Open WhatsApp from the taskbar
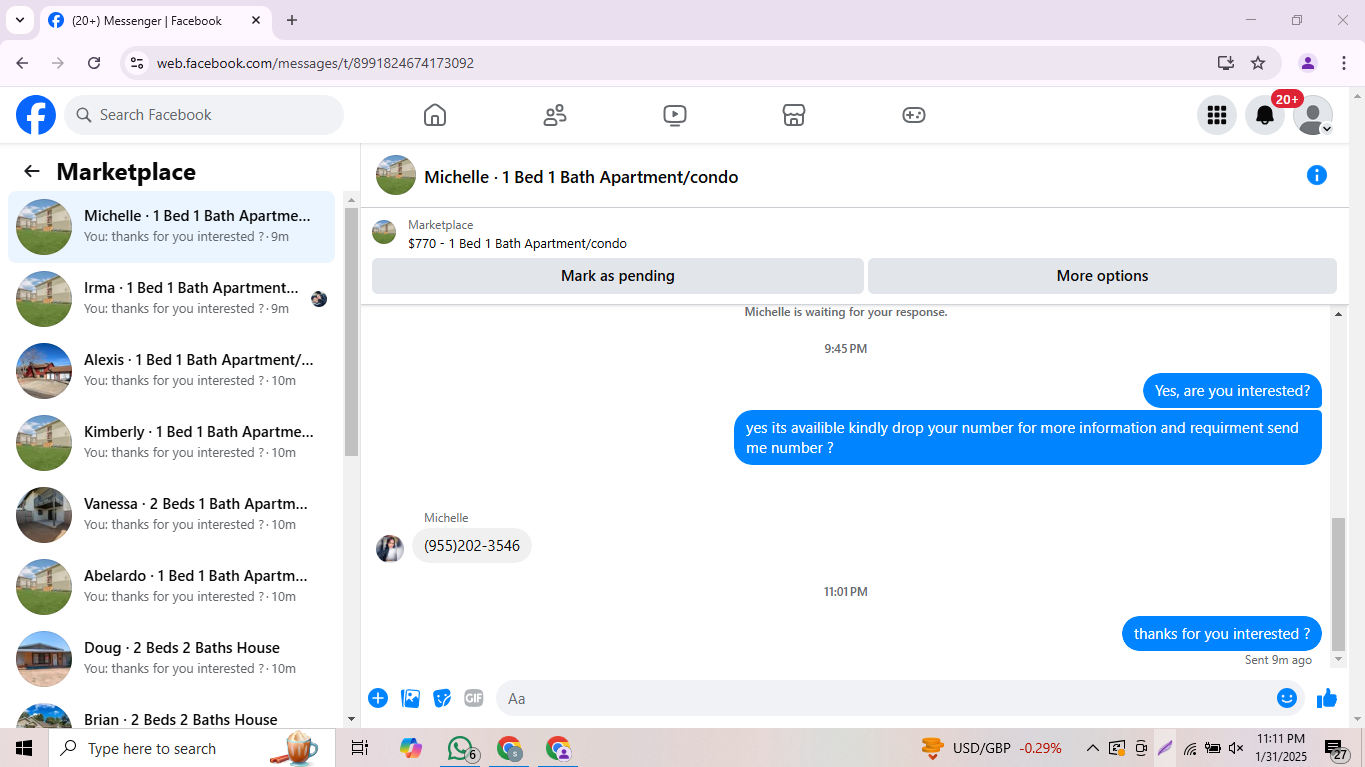Image resolution: width=1365 pixels, height=767 pixels. [460, 748]
